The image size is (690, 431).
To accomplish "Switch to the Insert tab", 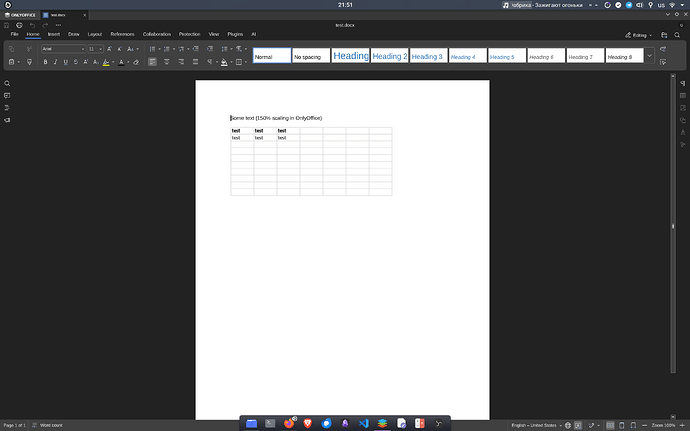I will pos(54,34).
